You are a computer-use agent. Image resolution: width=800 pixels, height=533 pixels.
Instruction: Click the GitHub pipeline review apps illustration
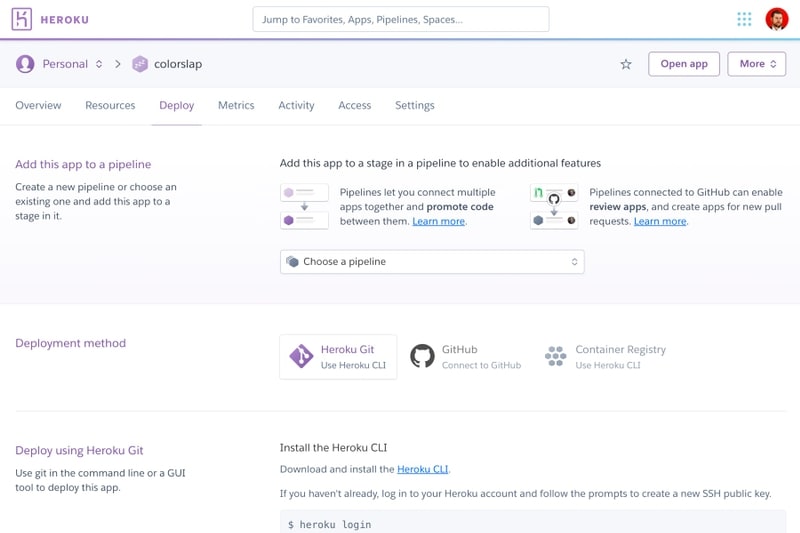coord(554,207)
